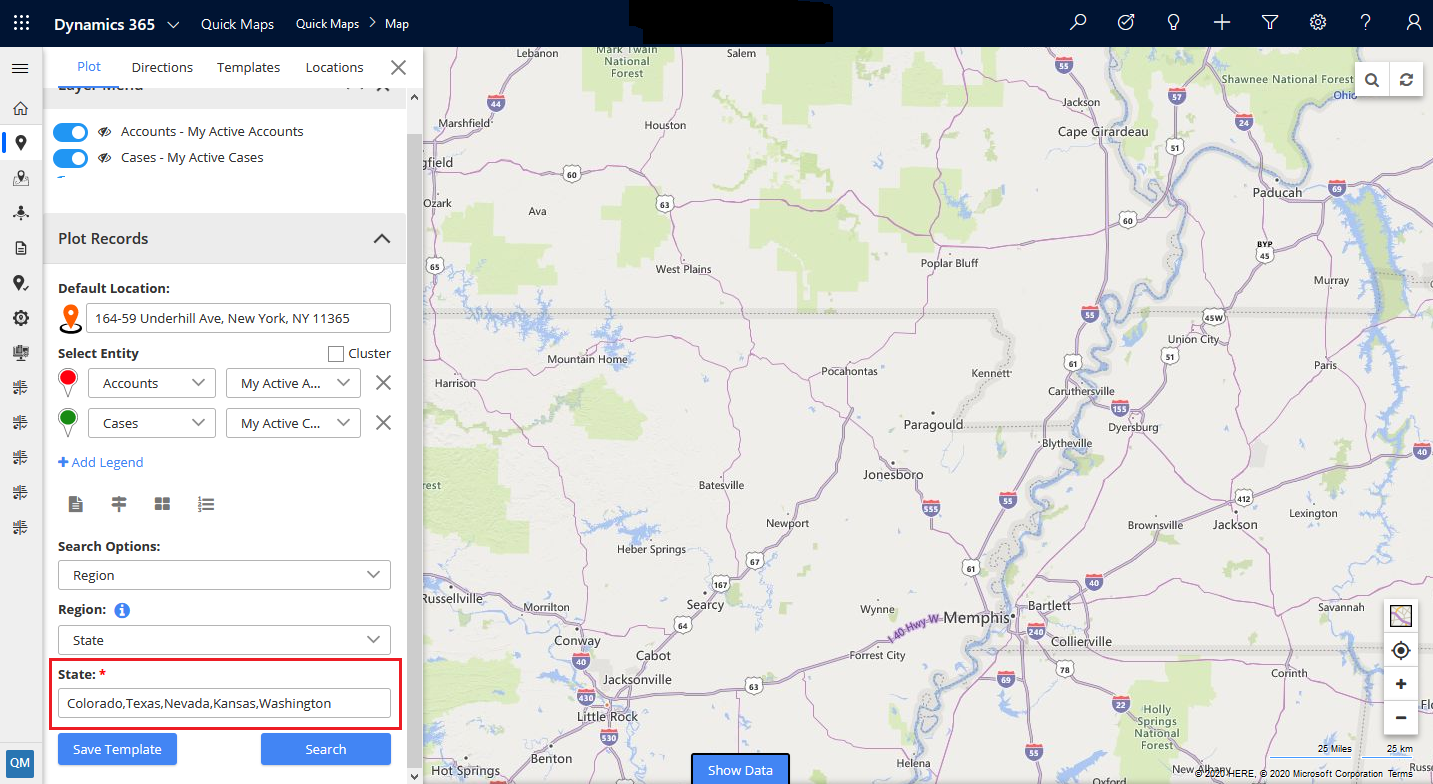Zoom in on the map
The height and width of the screenshot is (784, 1433).
1400,685
